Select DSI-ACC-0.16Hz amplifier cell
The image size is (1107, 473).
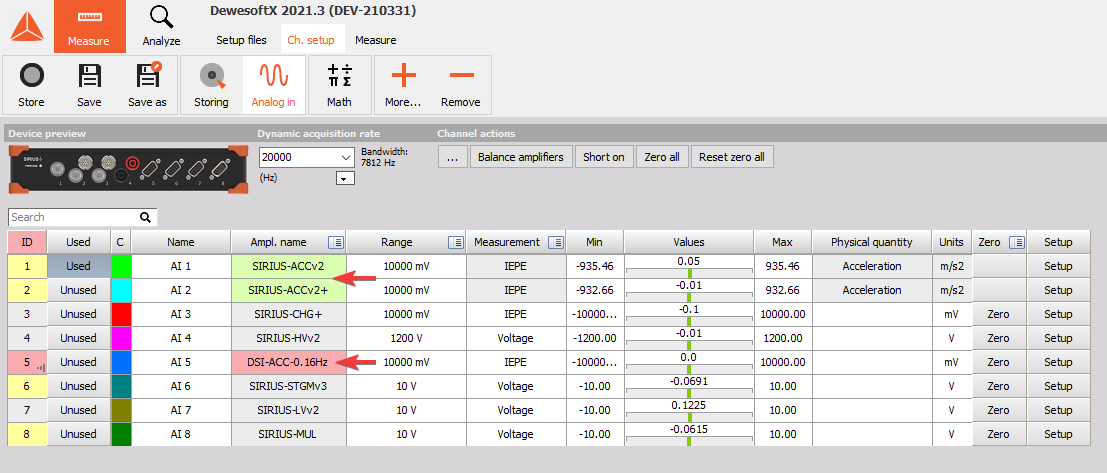pyautogui.click(x=288, y=362)
